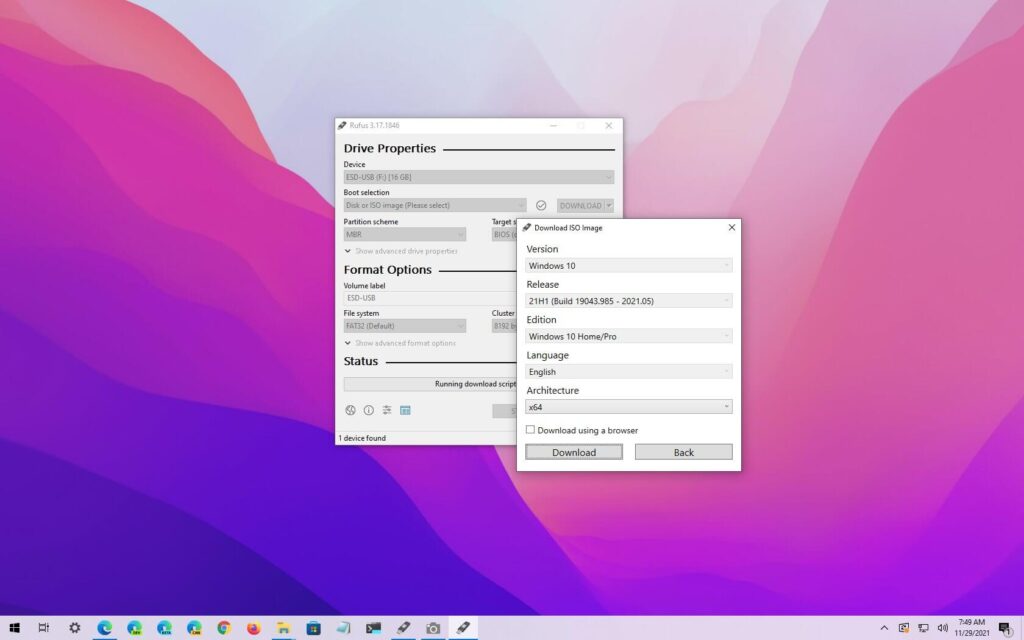Image resolution: width=1024 pixels, height=640 pixels.
Task: Show the Rufus log window icon
Action: pyautogui.click(x=405, y=410)
